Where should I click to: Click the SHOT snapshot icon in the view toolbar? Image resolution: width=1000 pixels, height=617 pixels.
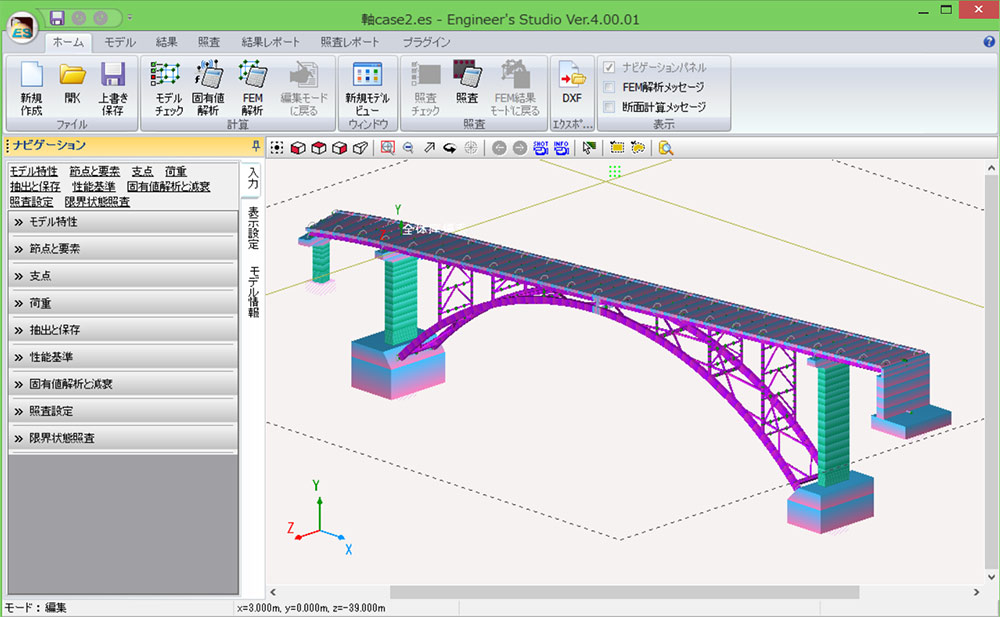[x=540, y=148]
